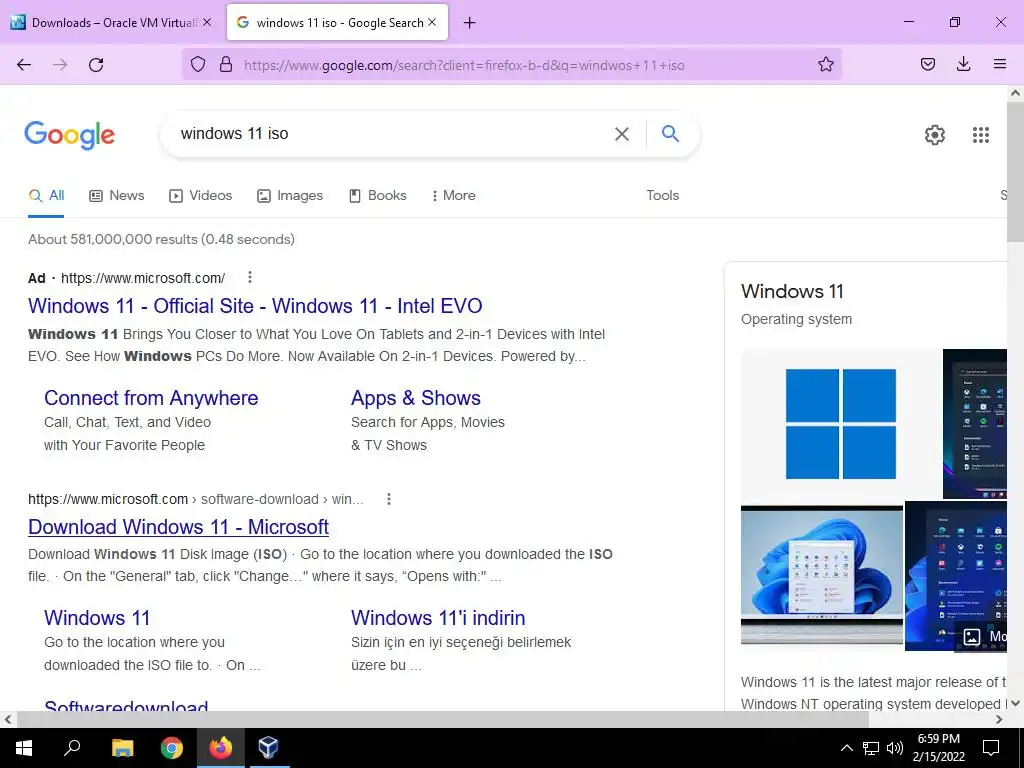
Task: Switch to Images results
Action: 290,195
